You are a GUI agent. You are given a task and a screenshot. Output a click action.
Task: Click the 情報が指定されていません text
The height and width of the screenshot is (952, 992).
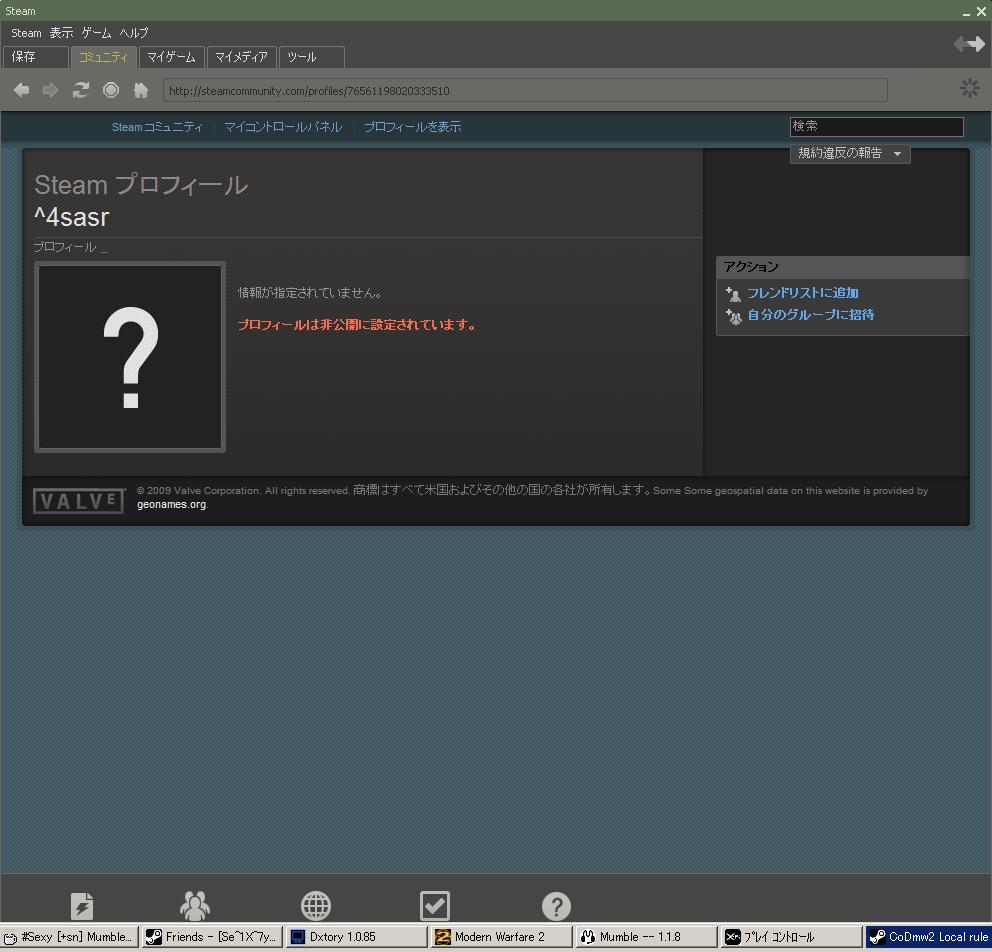pyautogui.click(x=310, y=293)
